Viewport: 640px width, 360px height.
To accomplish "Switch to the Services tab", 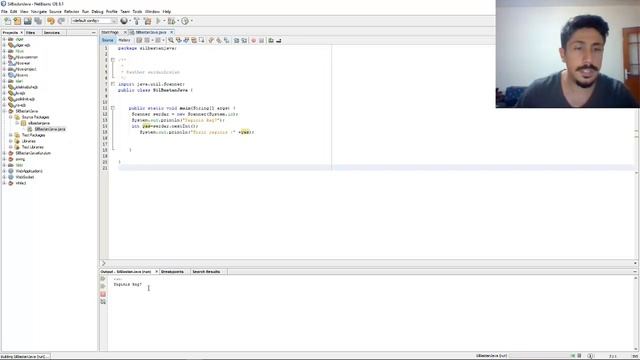I will click(52, 32).
